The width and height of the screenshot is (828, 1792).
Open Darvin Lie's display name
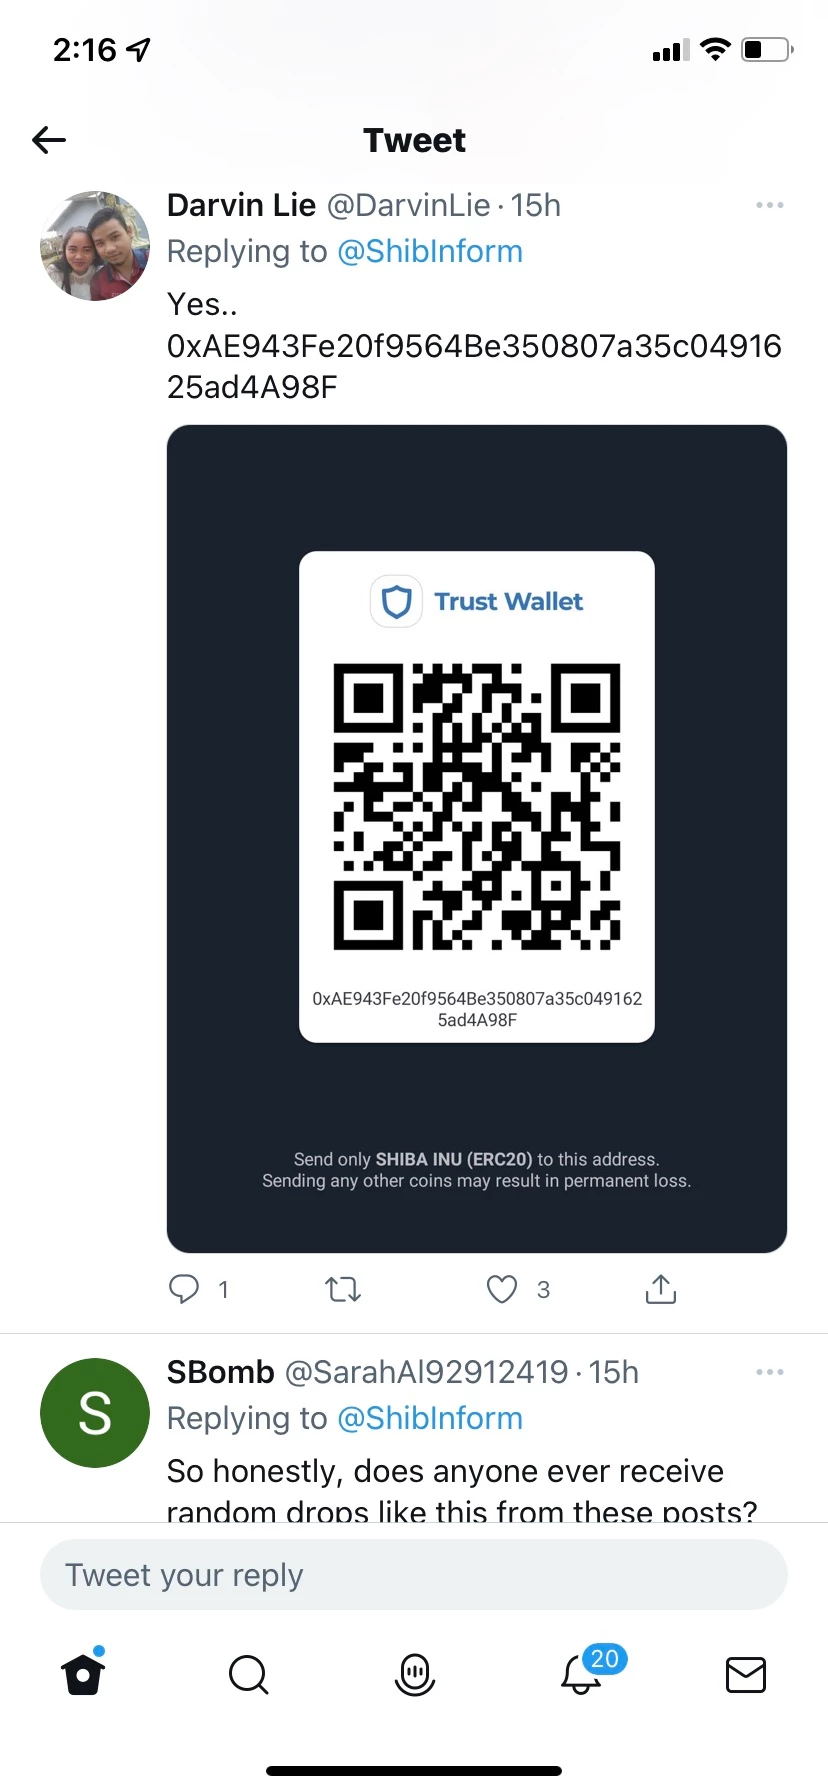[241, 205]
